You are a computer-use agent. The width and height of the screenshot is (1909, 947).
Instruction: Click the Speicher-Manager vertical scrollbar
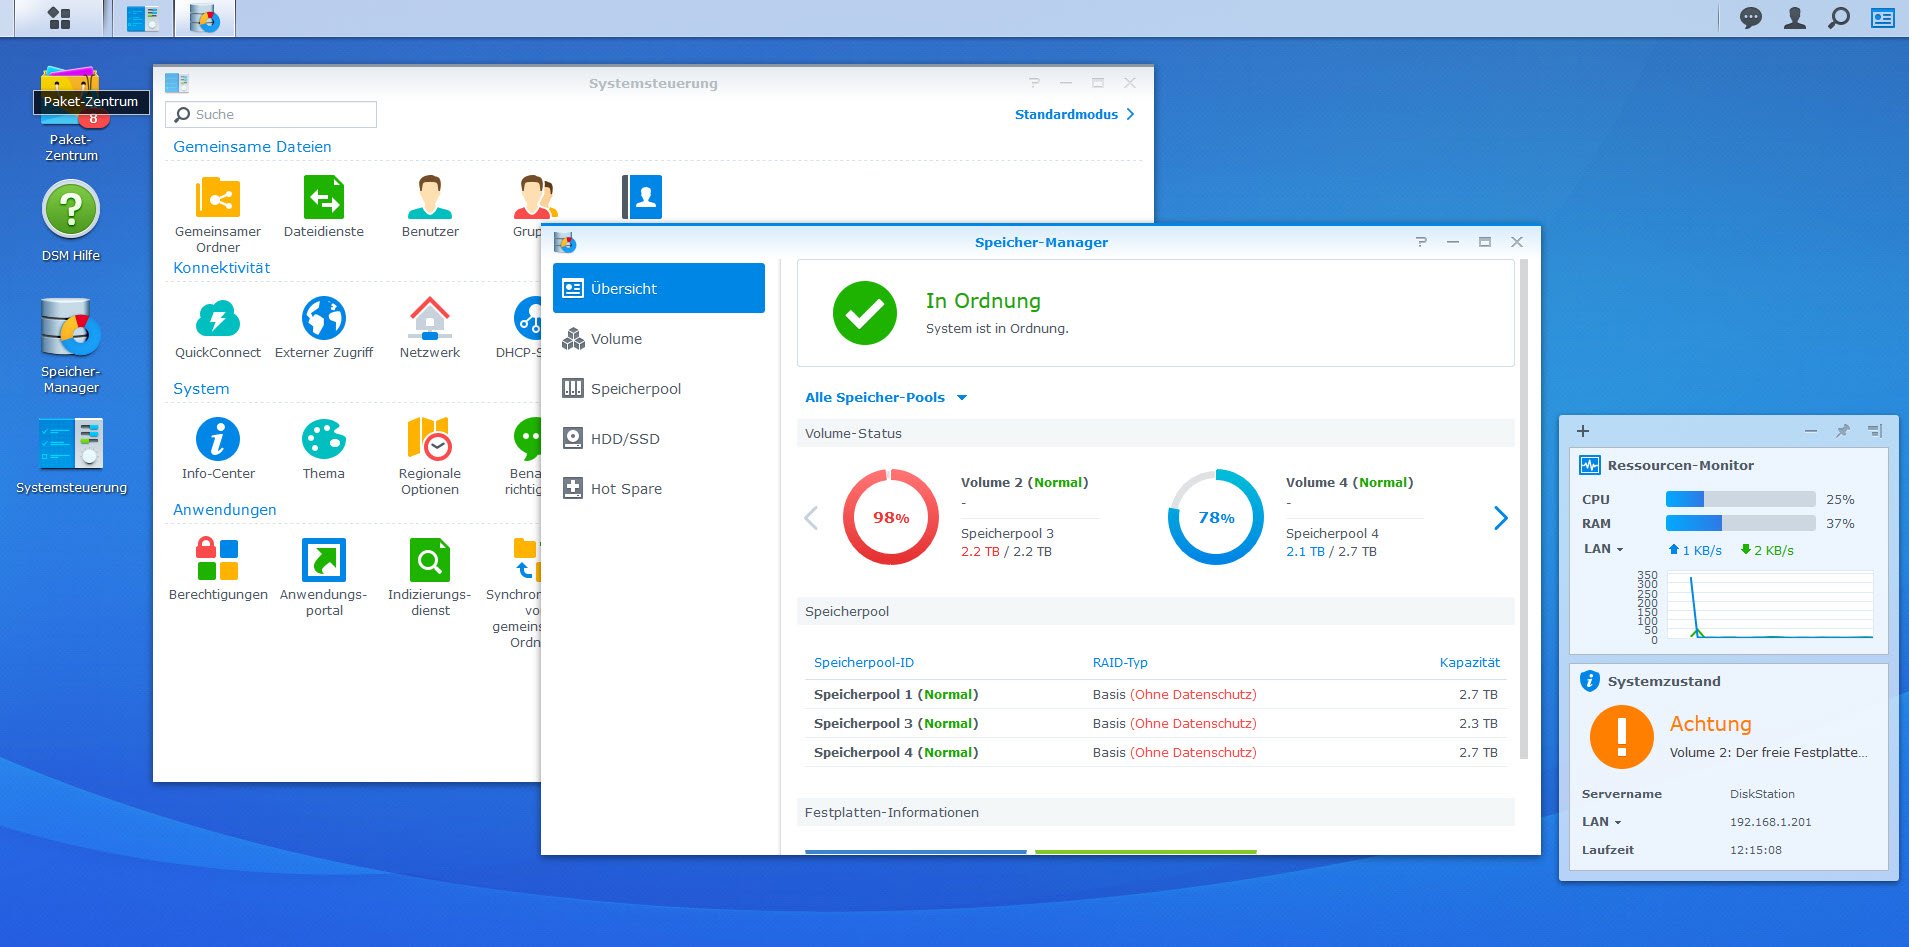1523,510
